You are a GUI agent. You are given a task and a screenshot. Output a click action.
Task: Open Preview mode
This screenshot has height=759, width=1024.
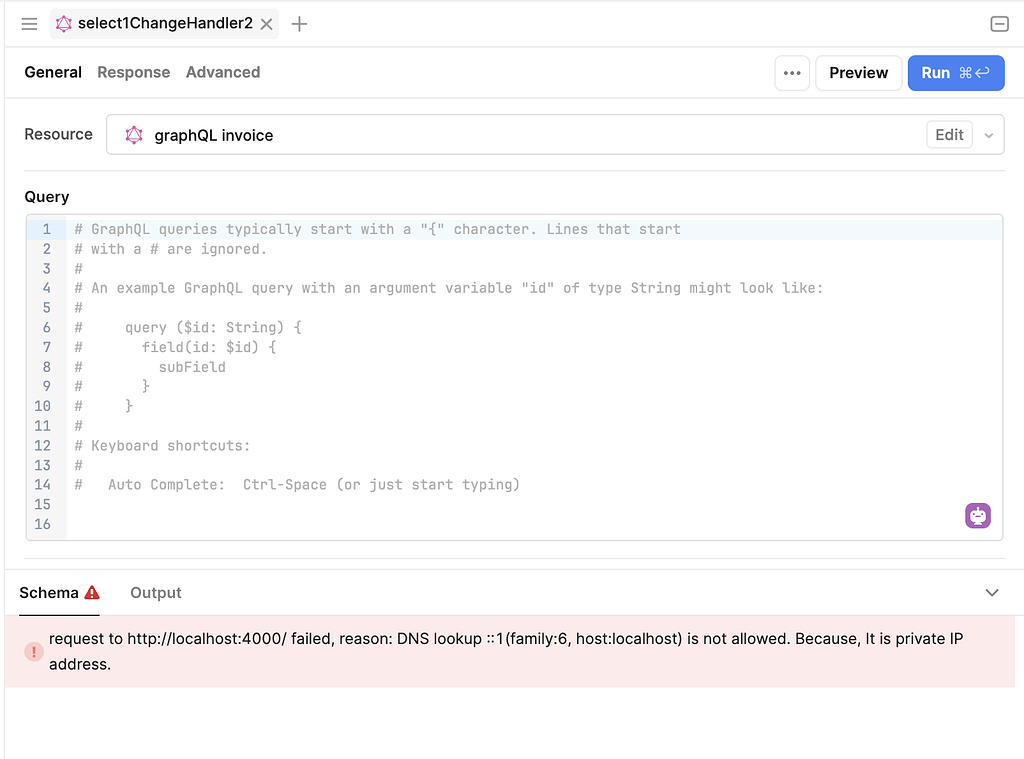tap(858, 72)
